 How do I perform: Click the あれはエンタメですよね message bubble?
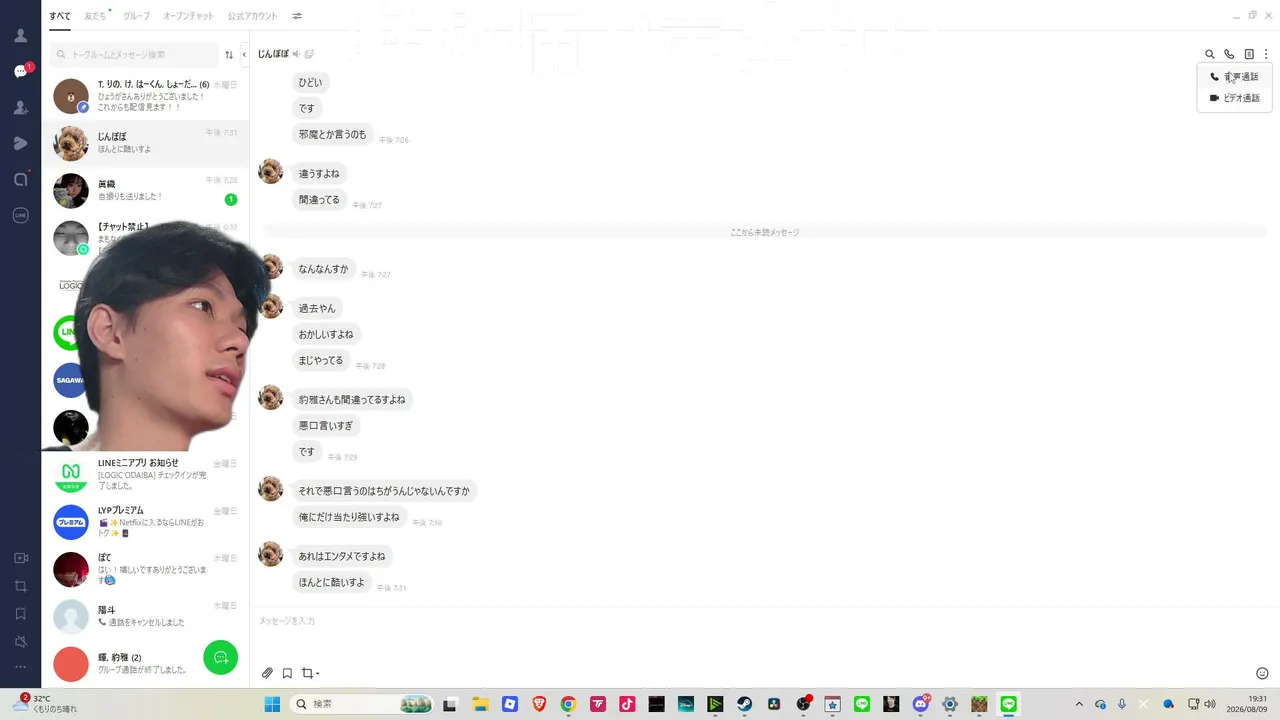tap(341, 556)
